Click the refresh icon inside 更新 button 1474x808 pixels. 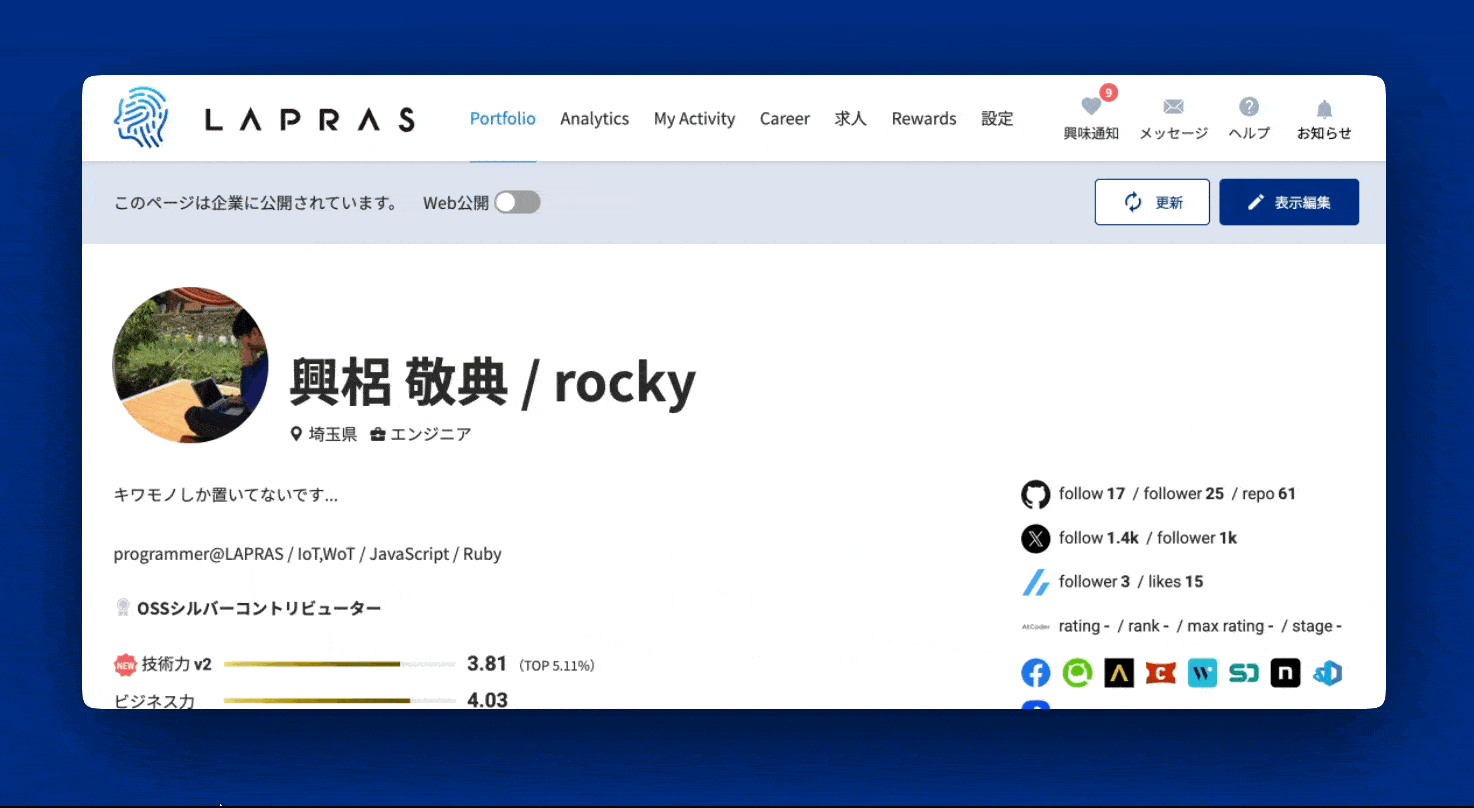tap(1133, 202)
